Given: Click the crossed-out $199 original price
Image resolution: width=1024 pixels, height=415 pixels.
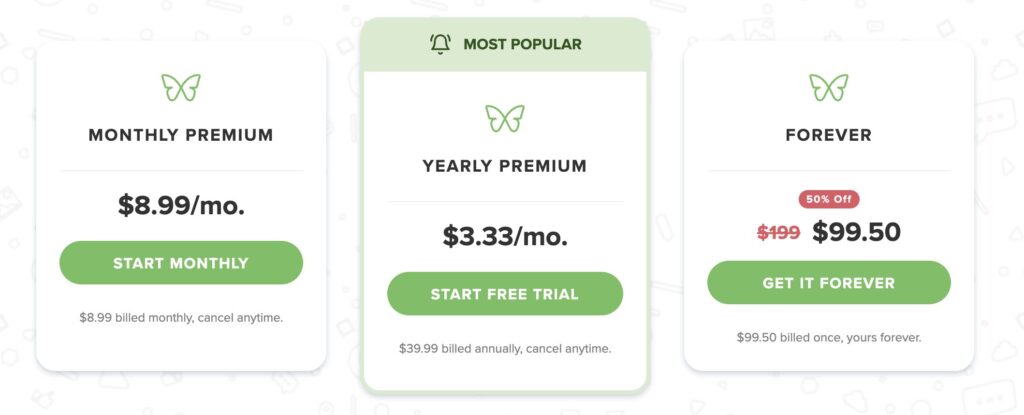Looking at the screenshot, I should [x=778, y=233].
